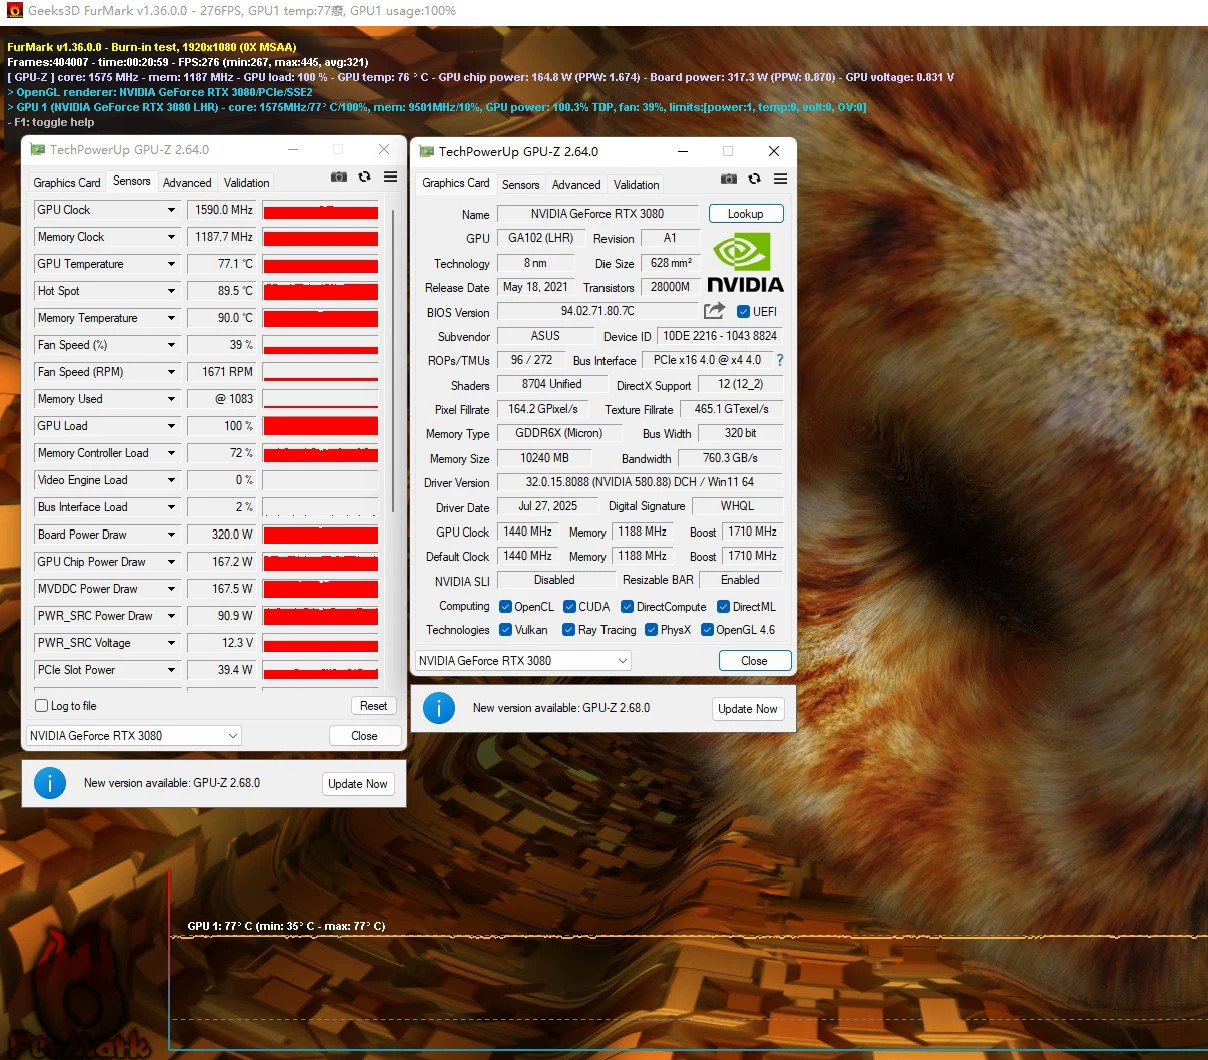Click GPU Load red graph bar
Viewport: 1208px width, 1060px height.
(x=320, y=426)
